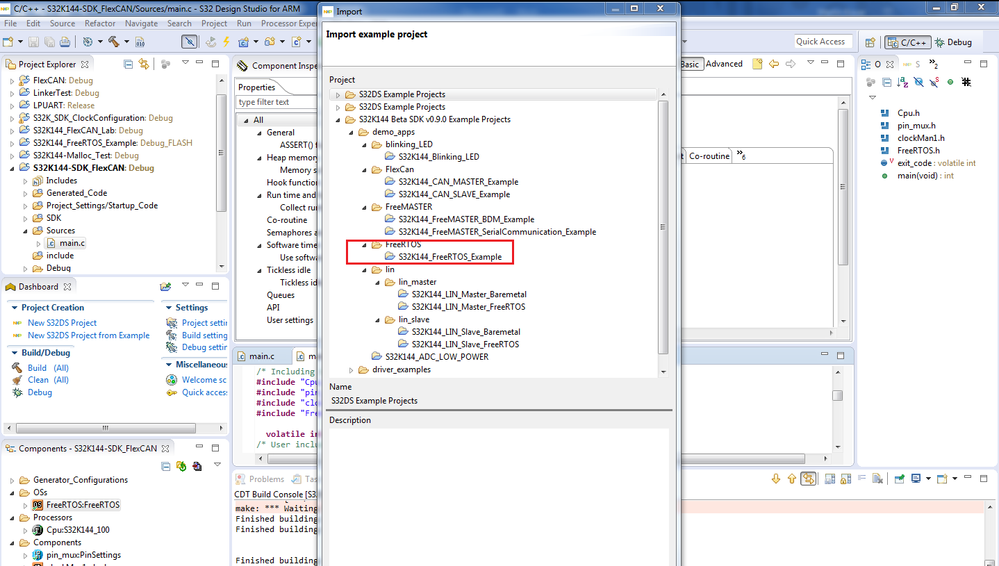999x566 pixels.
Task: Open the Project menu
Action: 214,24
